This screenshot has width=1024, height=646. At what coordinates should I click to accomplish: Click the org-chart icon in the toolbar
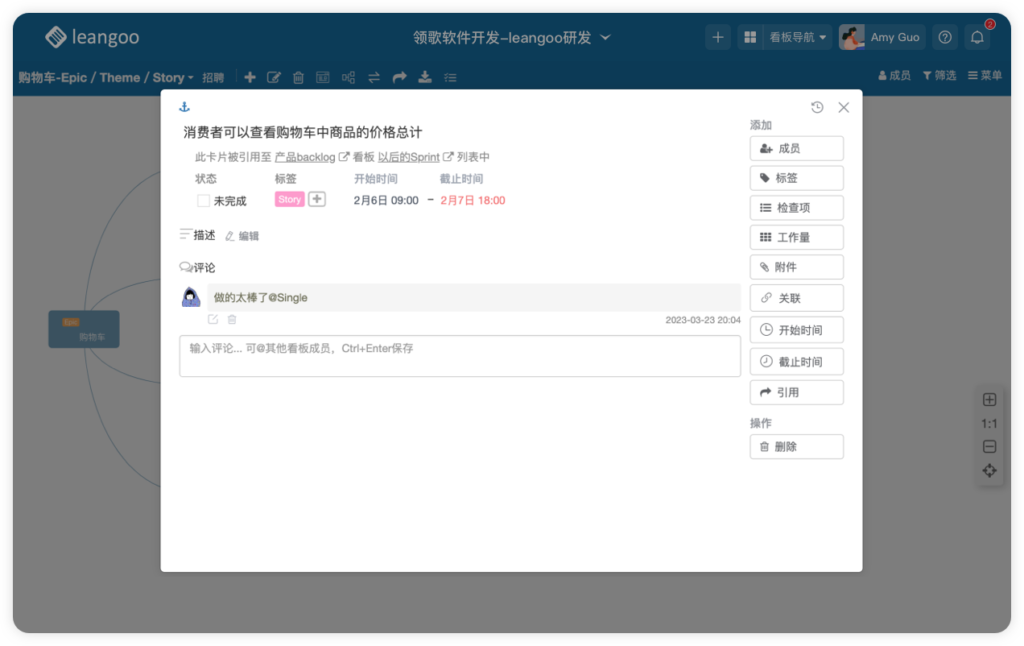(x=348, y=77)
